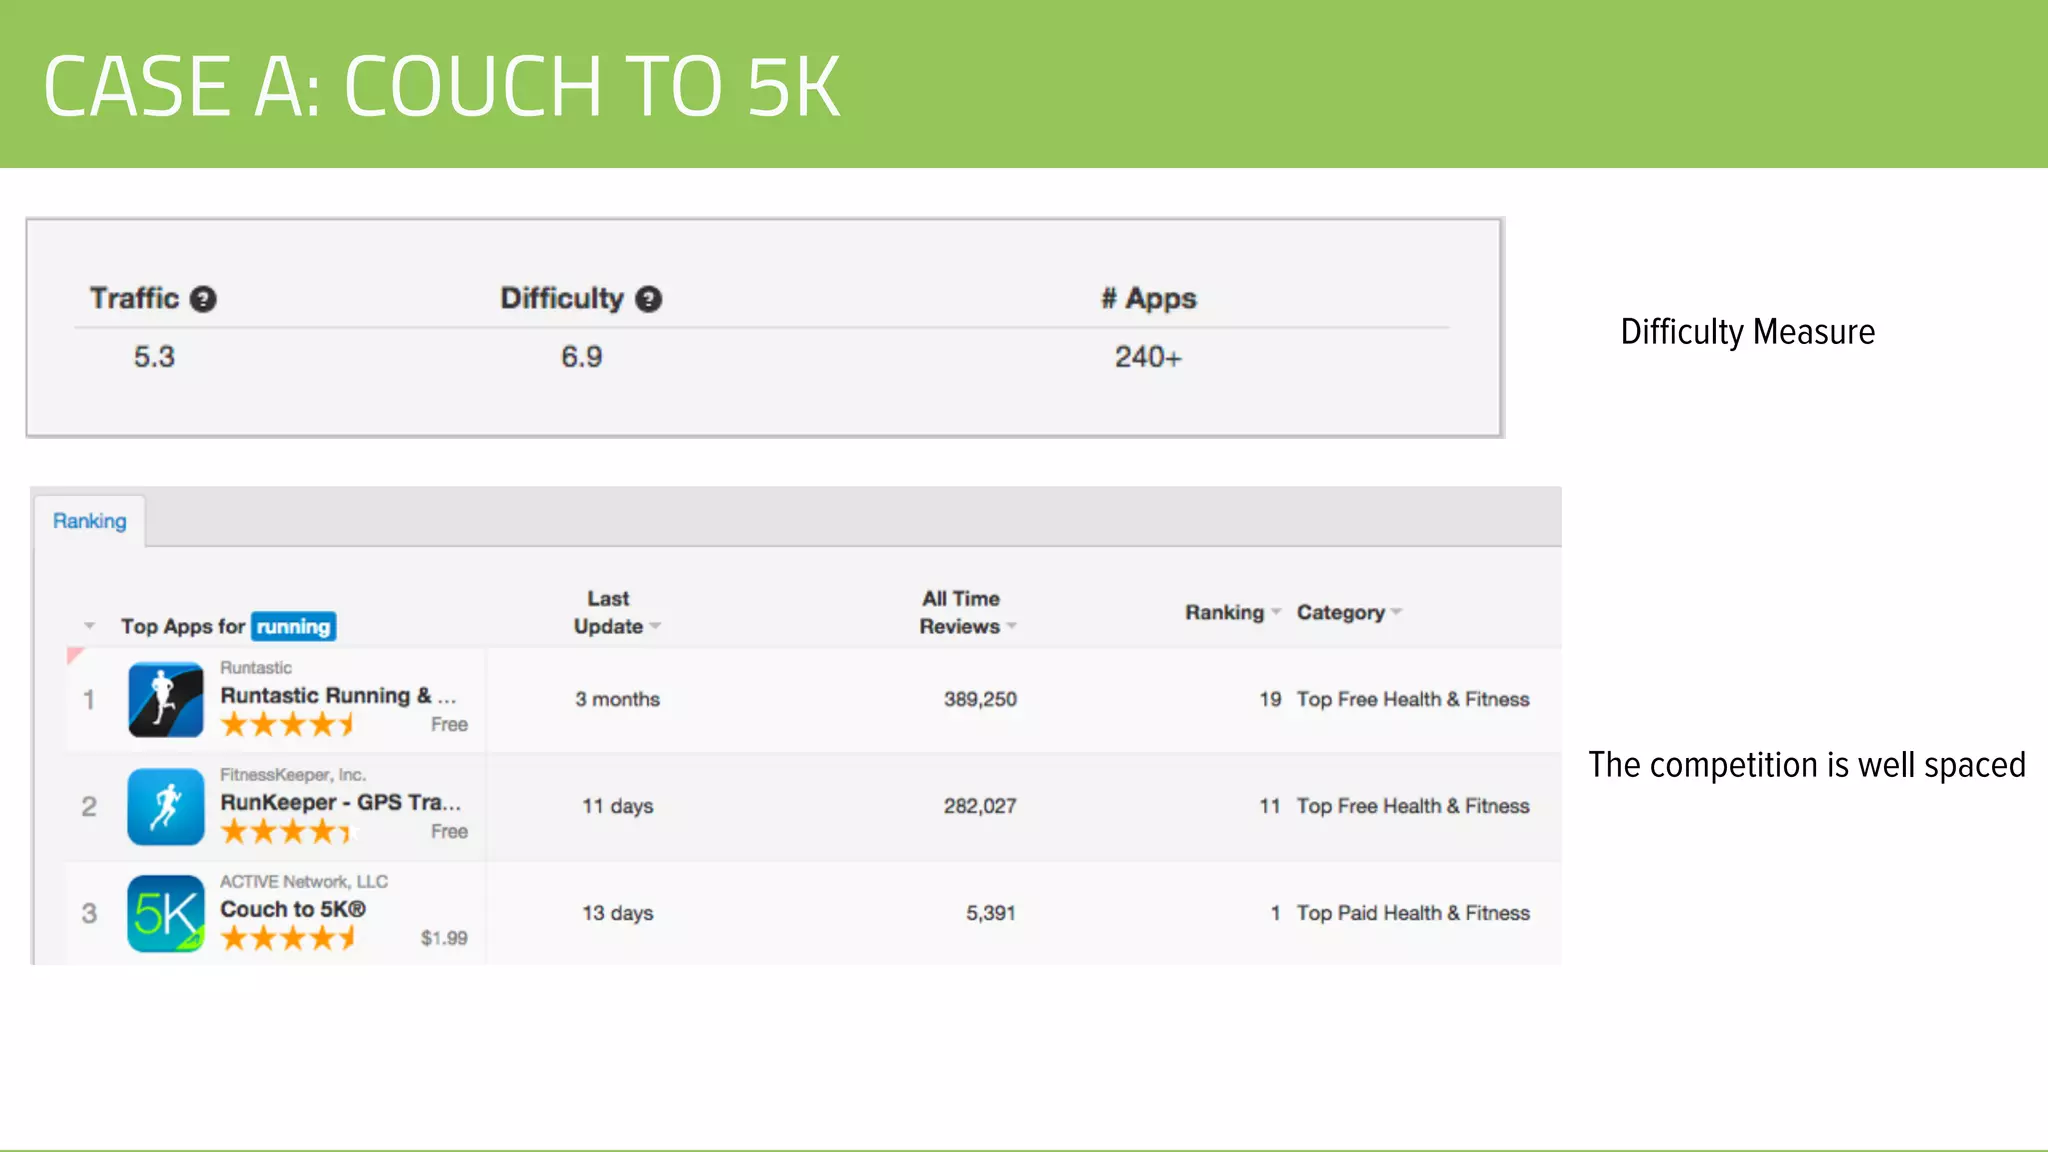Select the 389,250 reviews value
Viewport: 2048px width, 1152px height.
click(980, 699)
